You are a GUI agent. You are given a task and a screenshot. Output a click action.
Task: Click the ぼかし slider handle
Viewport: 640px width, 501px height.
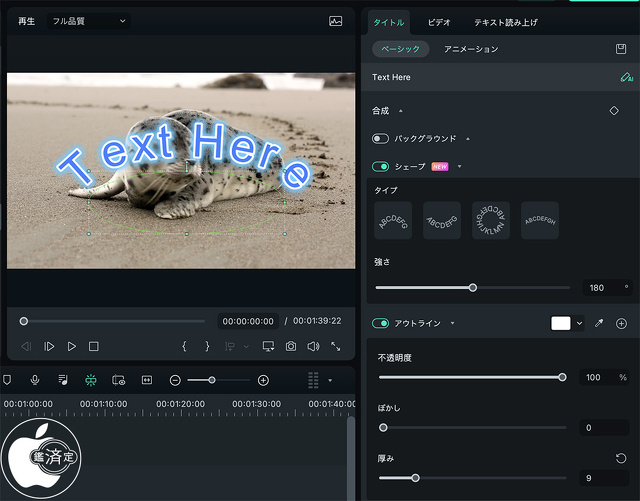pos(383,428)
